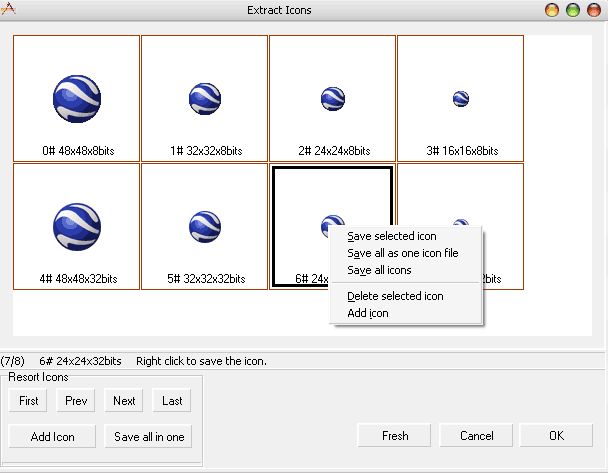Click the Last resort button

[172, 400]
